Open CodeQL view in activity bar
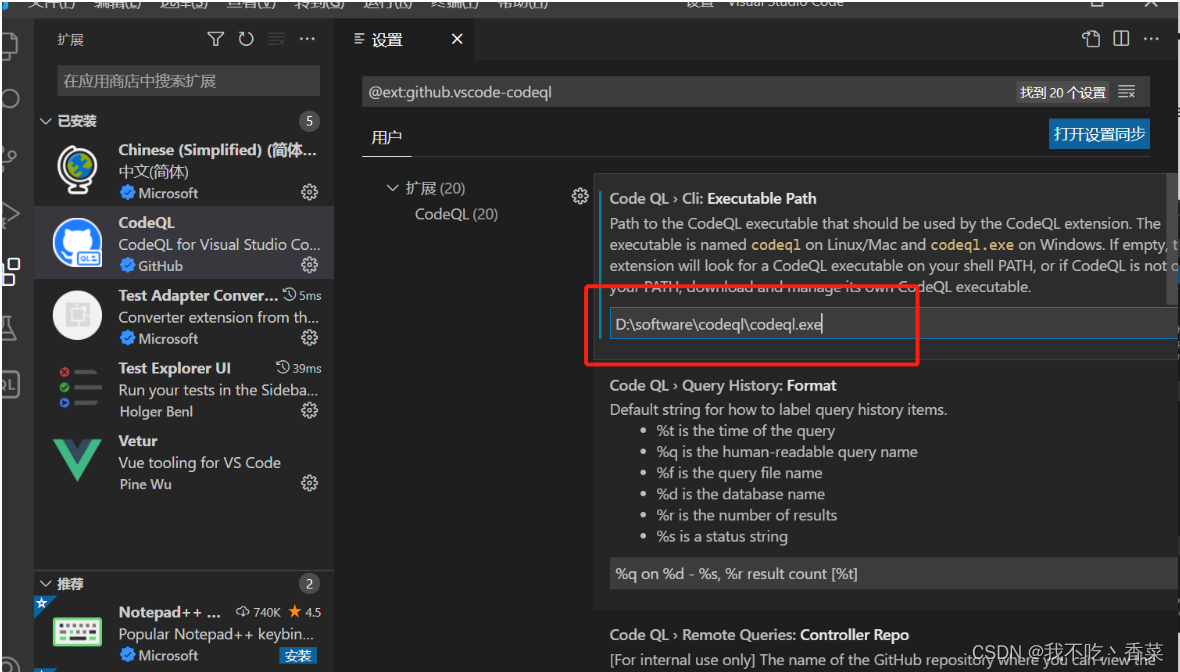1180x672 pixels. click(x=9, y=385)
